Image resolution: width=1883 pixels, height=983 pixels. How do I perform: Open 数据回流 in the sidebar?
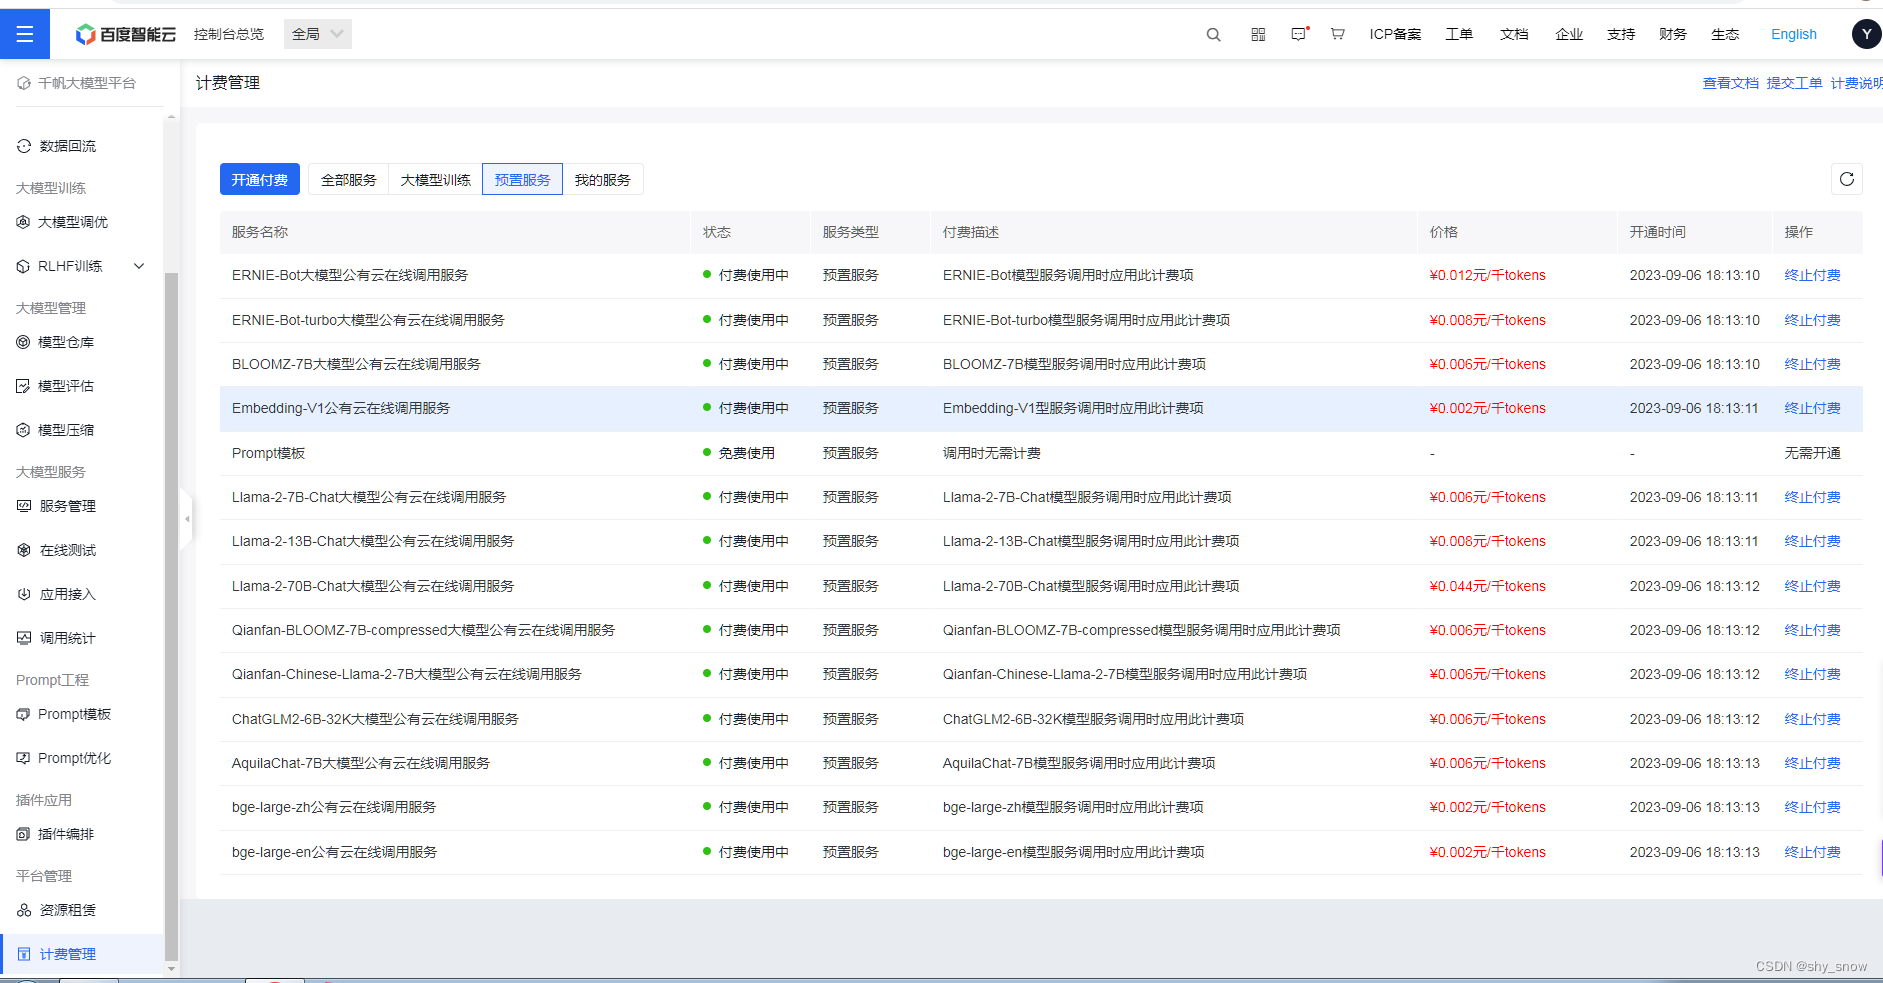[67, 146]
